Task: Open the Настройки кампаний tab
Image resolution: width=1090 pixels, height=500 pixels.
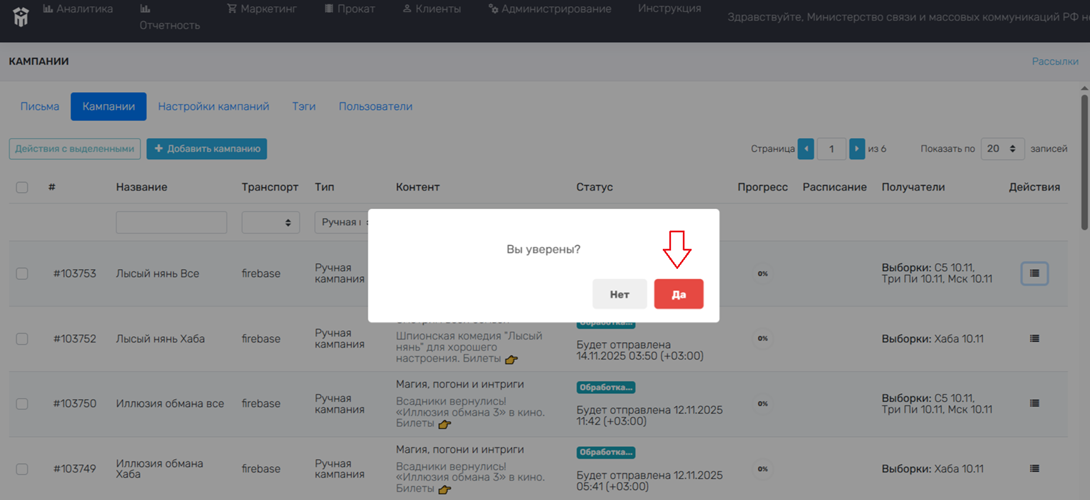Action: click(x=213, y=107)
